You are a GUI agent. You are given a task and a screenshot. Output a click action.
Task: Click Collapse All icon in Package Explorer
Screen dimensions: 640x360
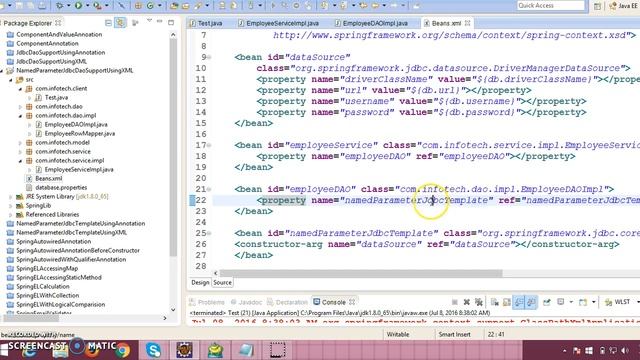[x=108, y=23]
